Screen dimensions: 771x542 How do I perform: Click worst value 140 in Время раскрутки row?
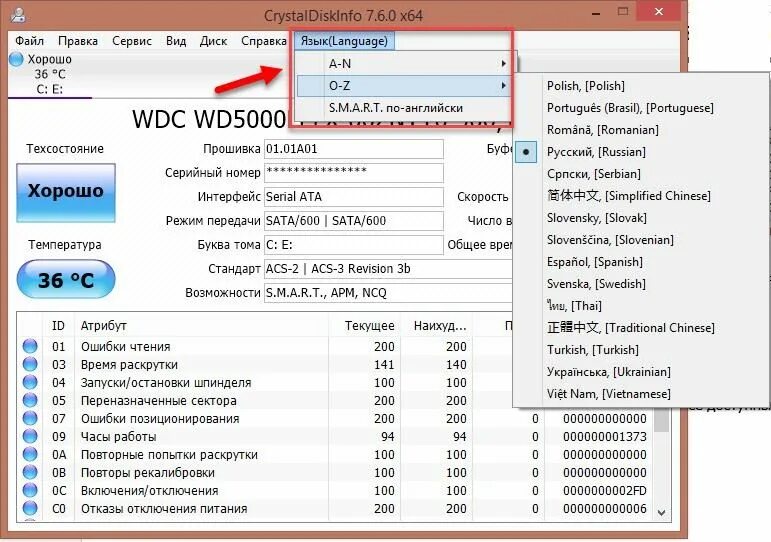(456, 365)
